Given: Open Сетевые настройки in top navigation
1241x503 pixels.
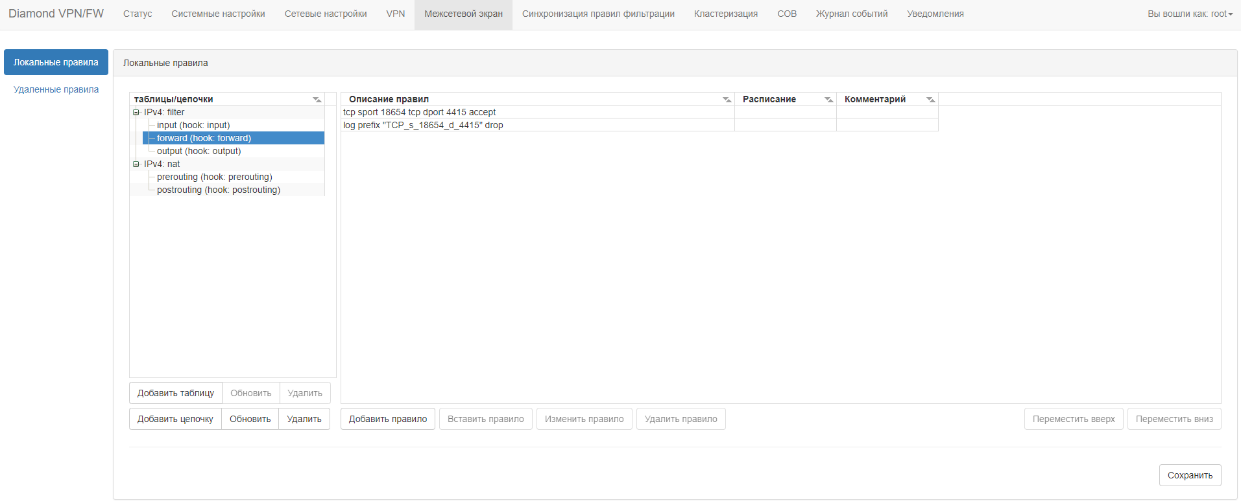Looking at the screenshot, I should [x=325, y=14].
